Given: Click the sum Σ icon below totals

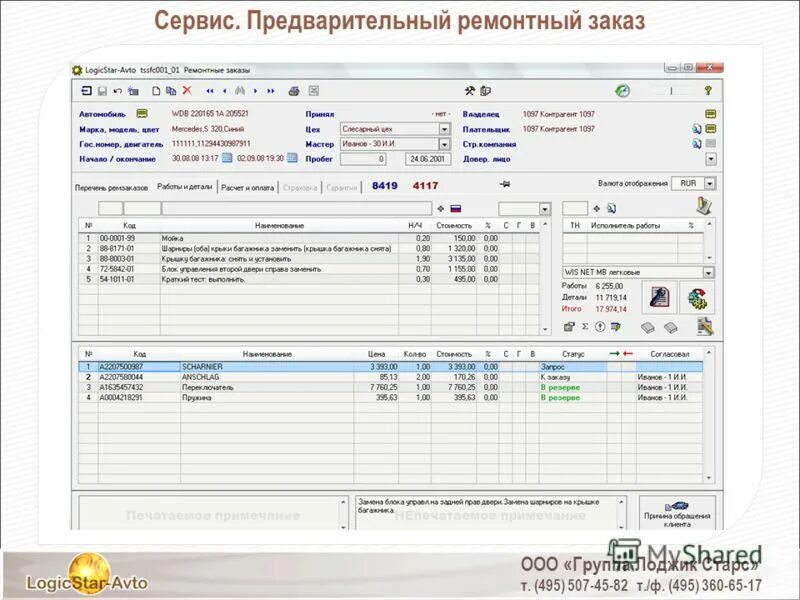Looking at the screenshot, I should point(585,326).
